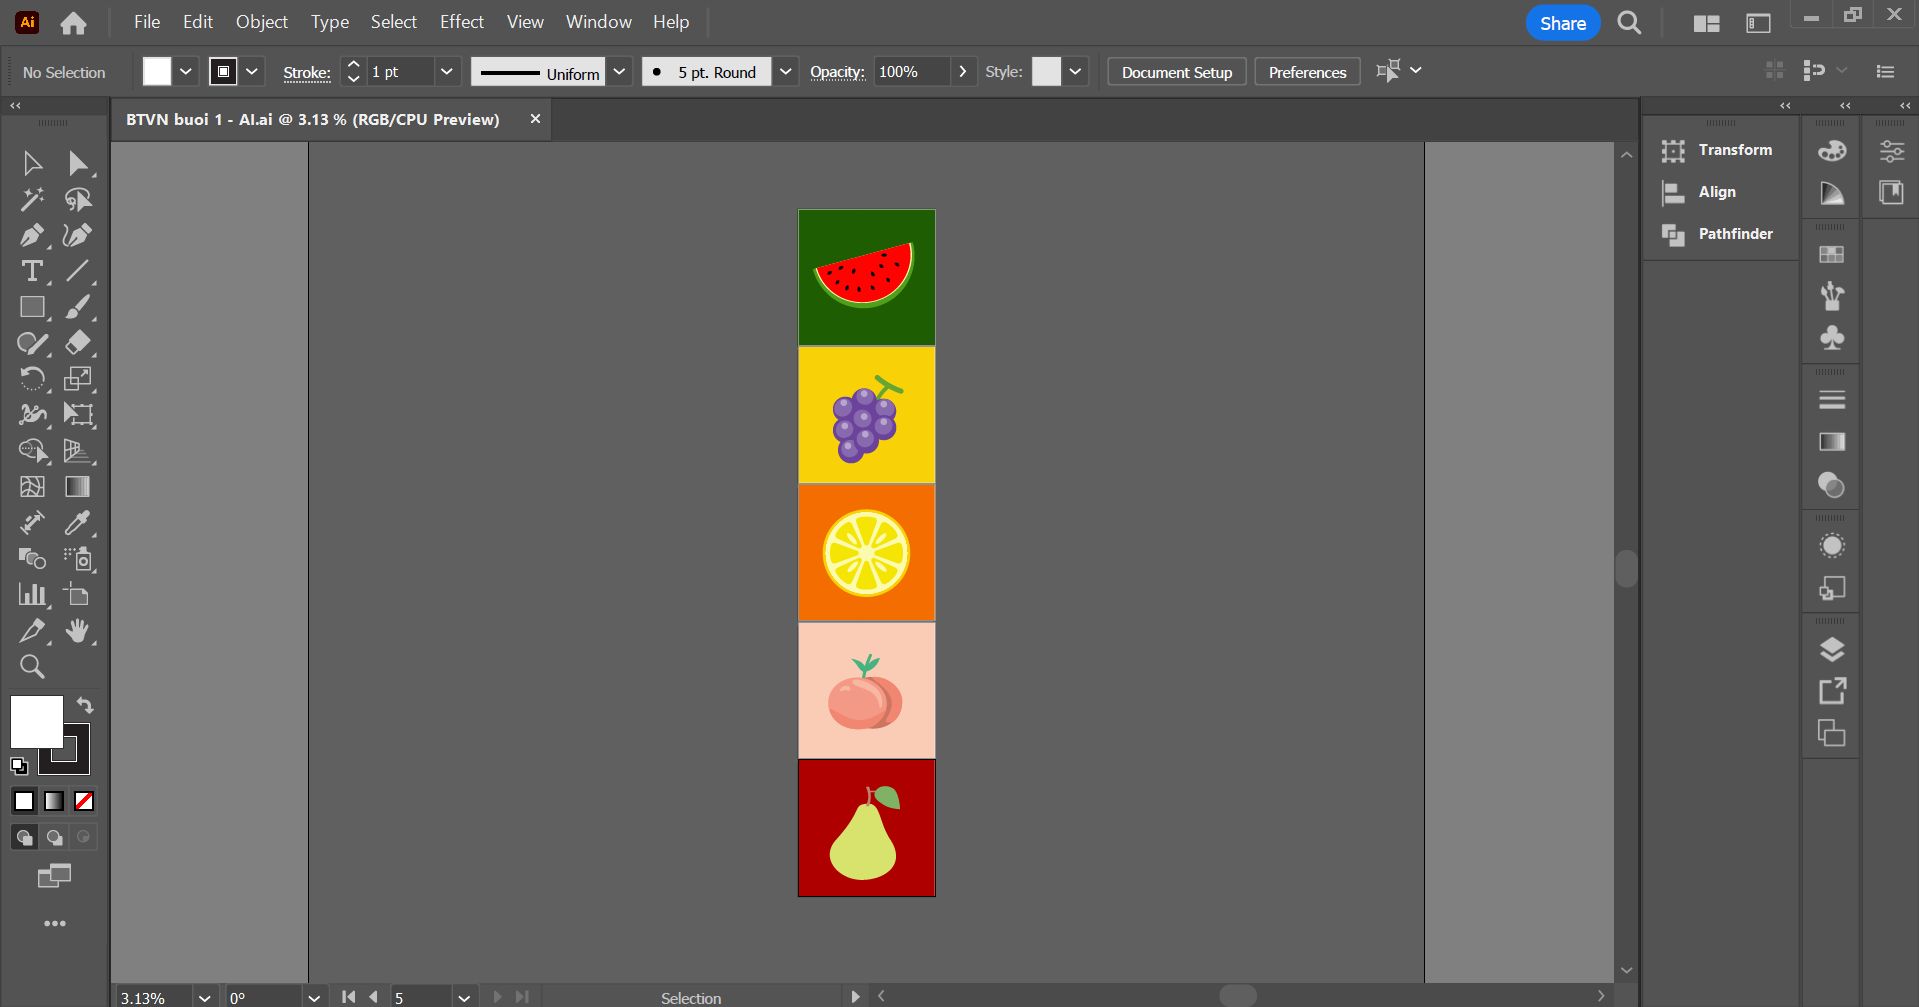This screenshot has height=1007, width=1919.
Task: Open the Pathfinder panel
Action: pos(1720,234)
